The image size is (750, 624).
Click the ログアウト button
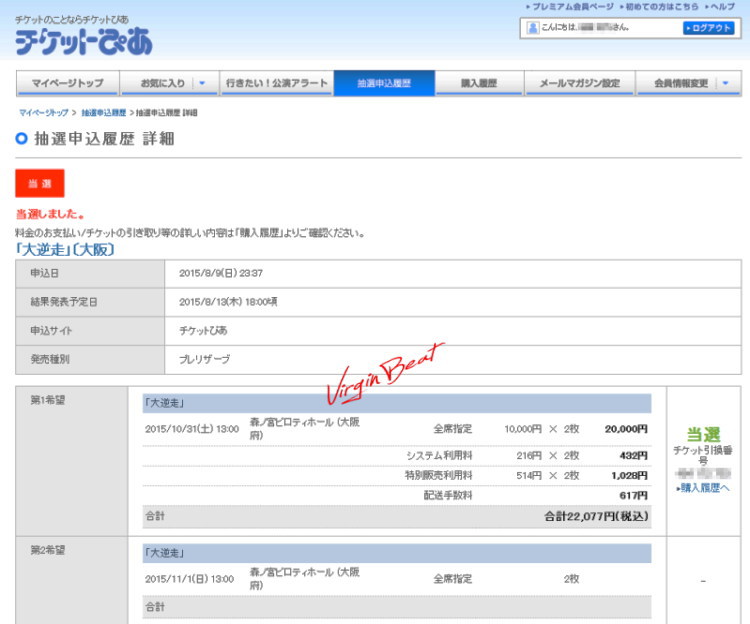[708, 28]
